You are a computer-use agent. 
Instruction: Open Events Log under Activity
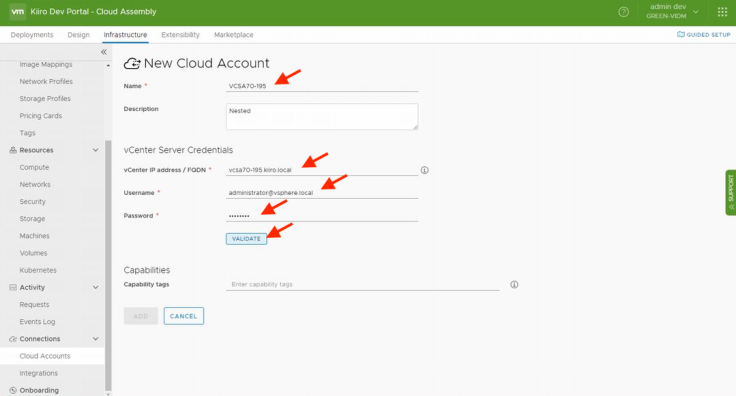point(37,322)
